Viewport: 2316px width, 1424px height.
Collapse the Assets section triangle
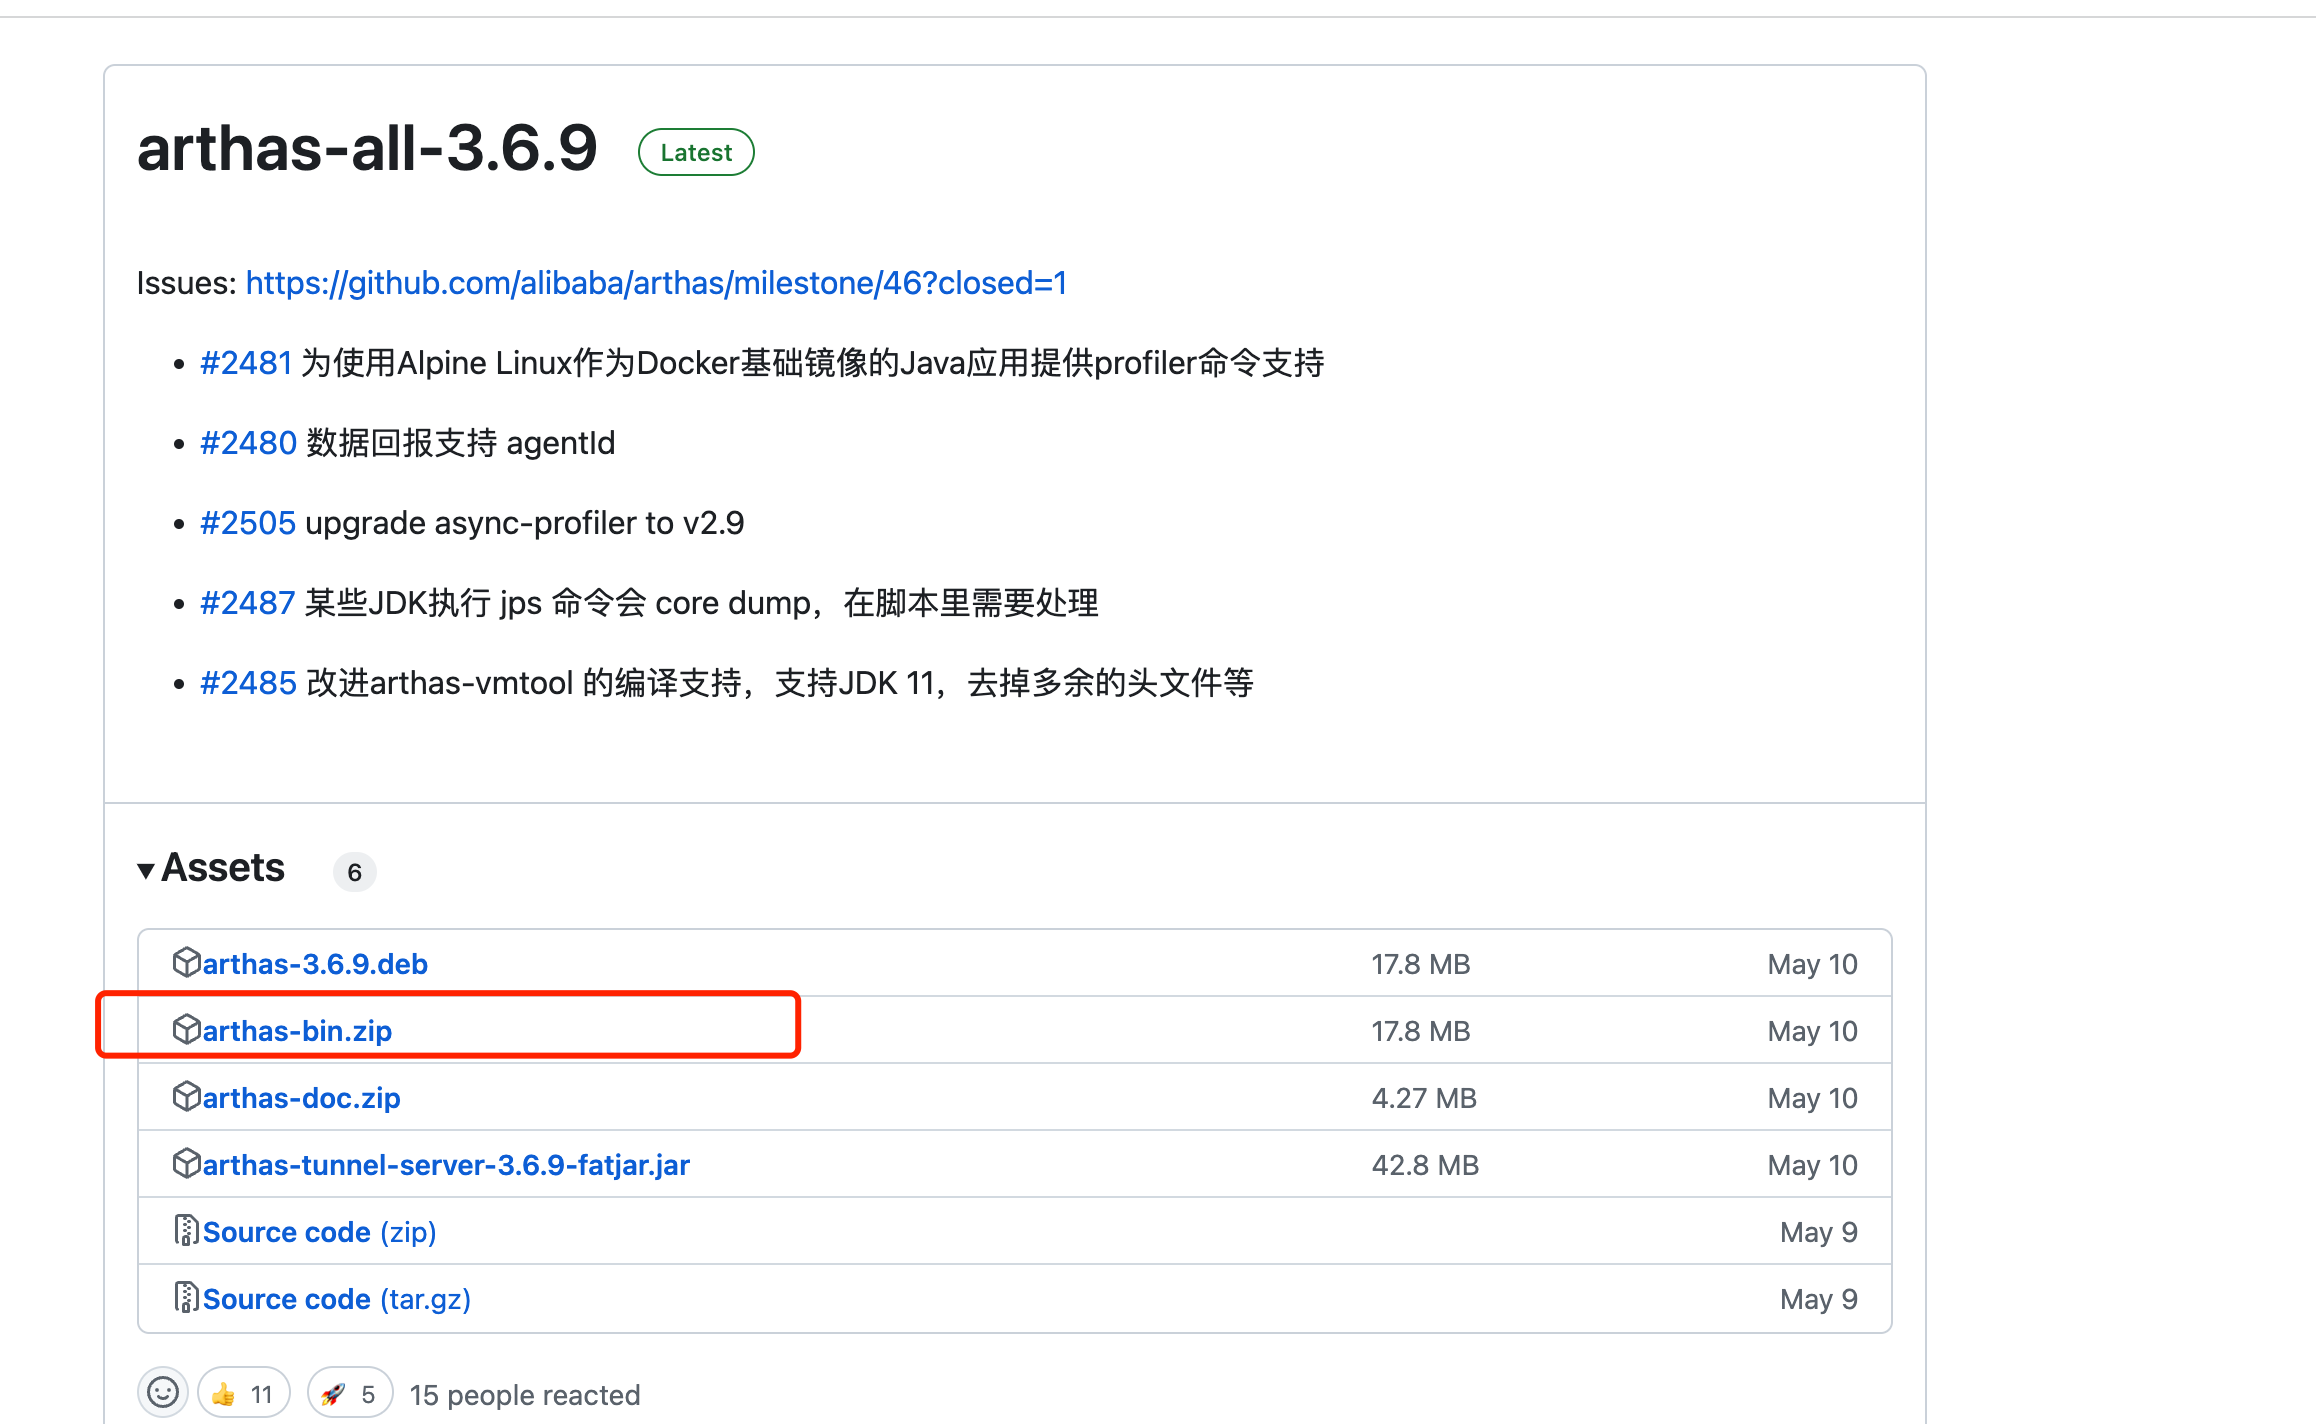tap(146, 871)
